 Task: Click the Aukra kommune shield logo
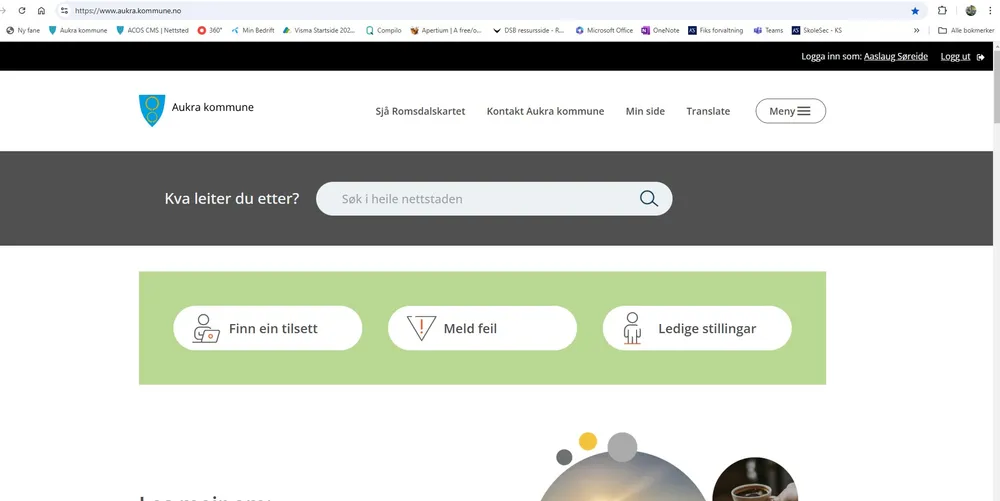[x=152, y=110]
